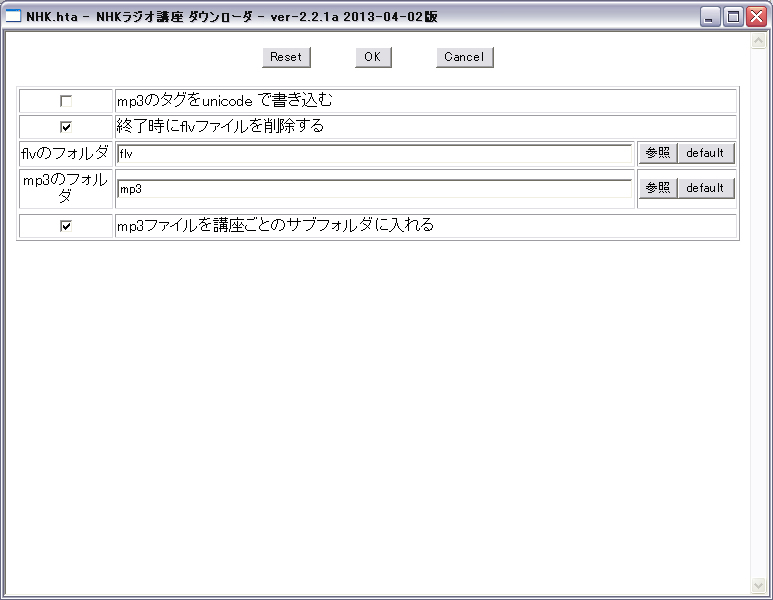Screen dimensions: 773x600
Task: Confirm settings with the OK button
Action: click(x=373, y=57)
